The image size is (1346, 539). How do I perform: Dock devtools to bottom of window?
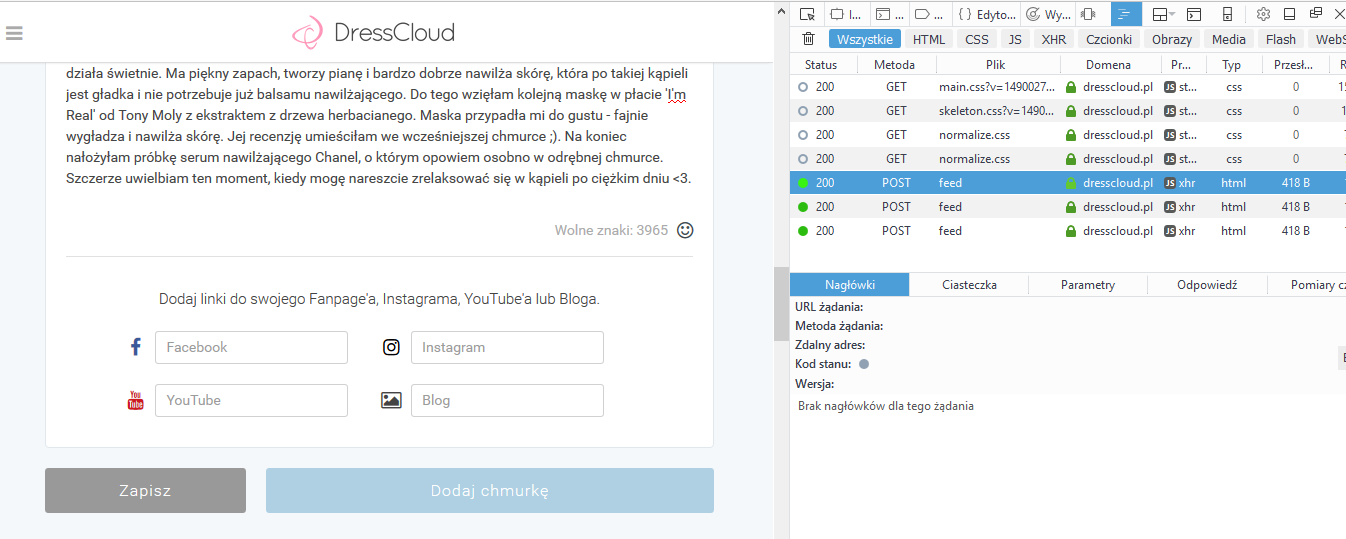[x=1289, y=14]
